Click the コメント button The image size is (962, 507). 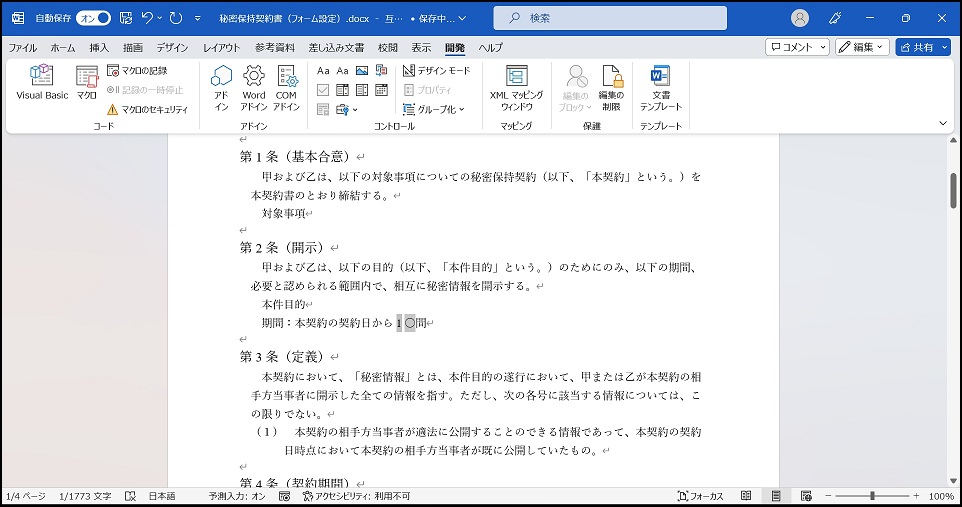[797, 47]
